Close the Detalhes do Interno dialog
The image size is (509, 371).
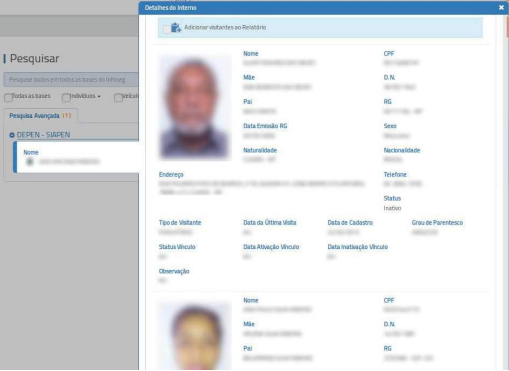[x=501, y=7]
